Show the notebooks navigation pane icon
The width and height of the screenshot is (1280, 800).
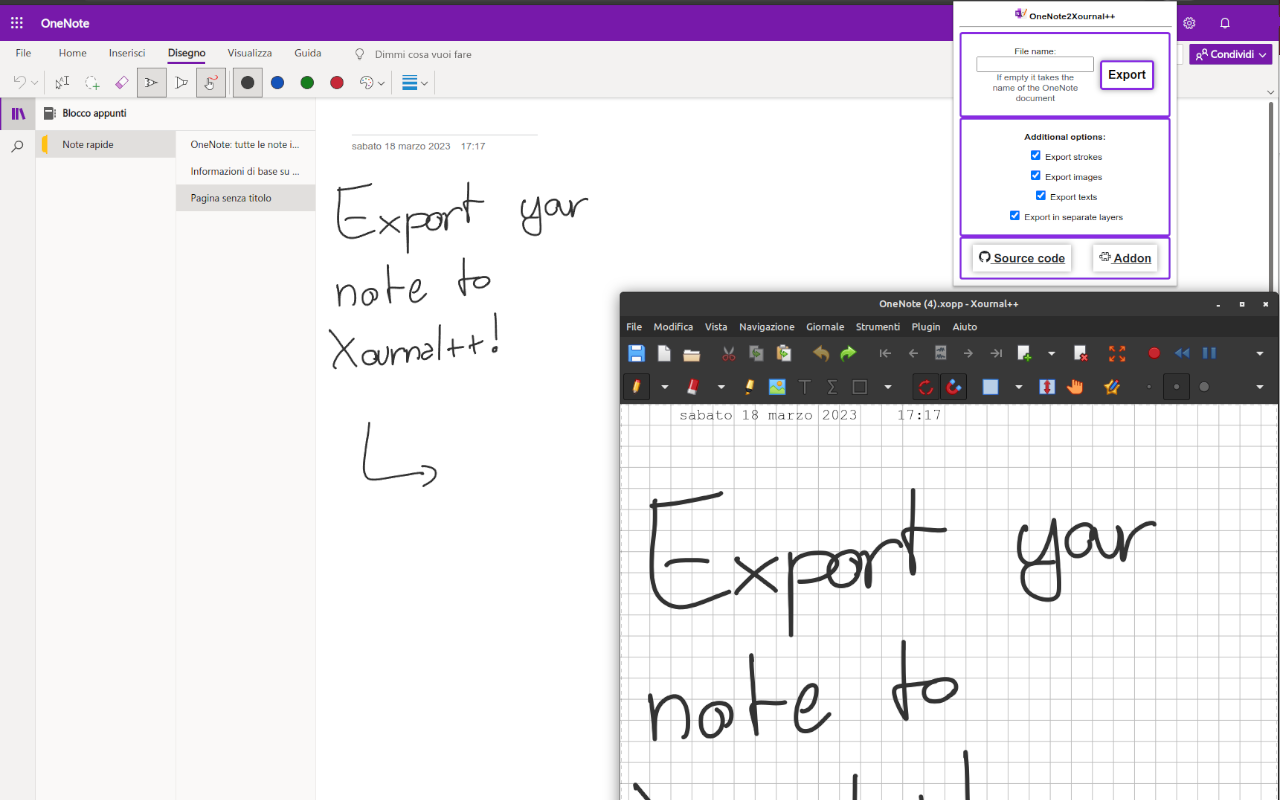coord(18,114)
